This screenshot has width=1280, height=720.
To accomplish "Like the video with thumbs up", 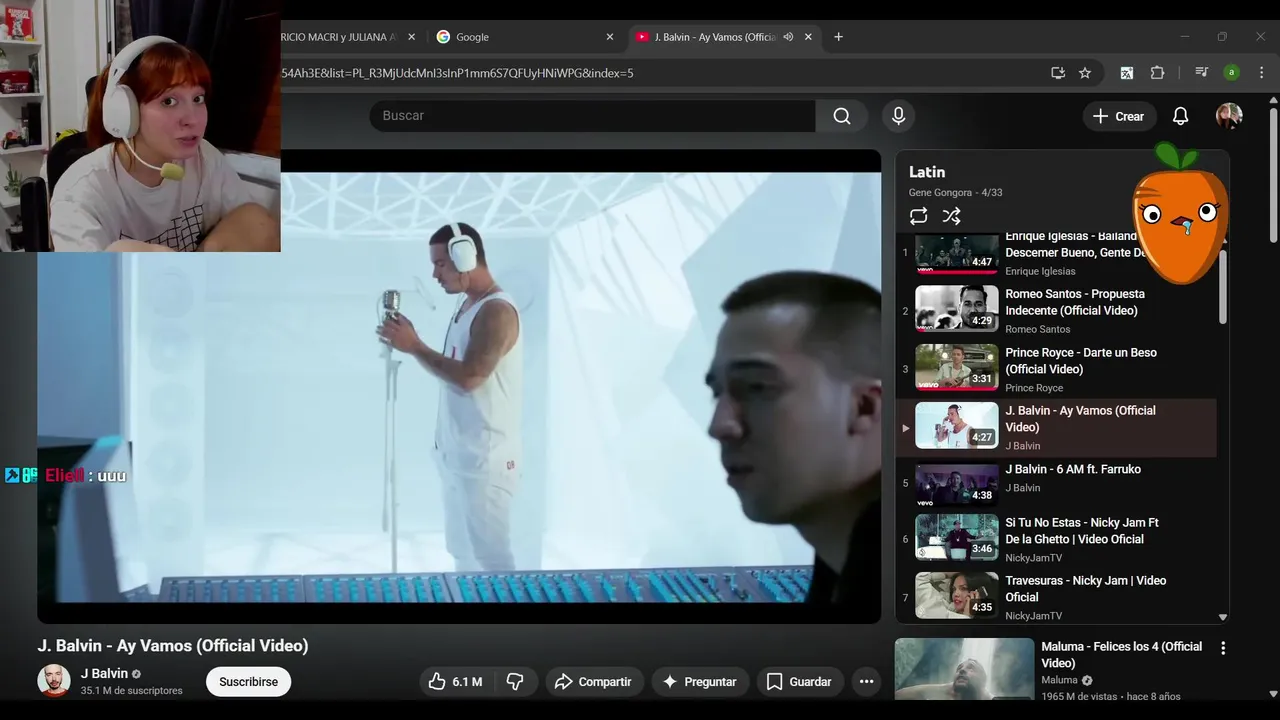I will [455, 682].
